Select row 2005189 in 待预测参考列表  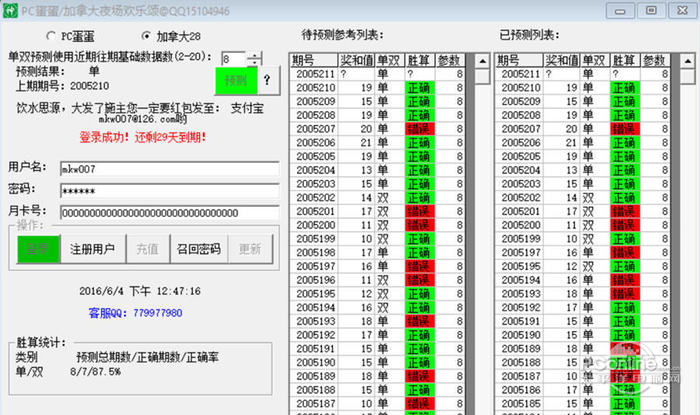pos(377,376)
